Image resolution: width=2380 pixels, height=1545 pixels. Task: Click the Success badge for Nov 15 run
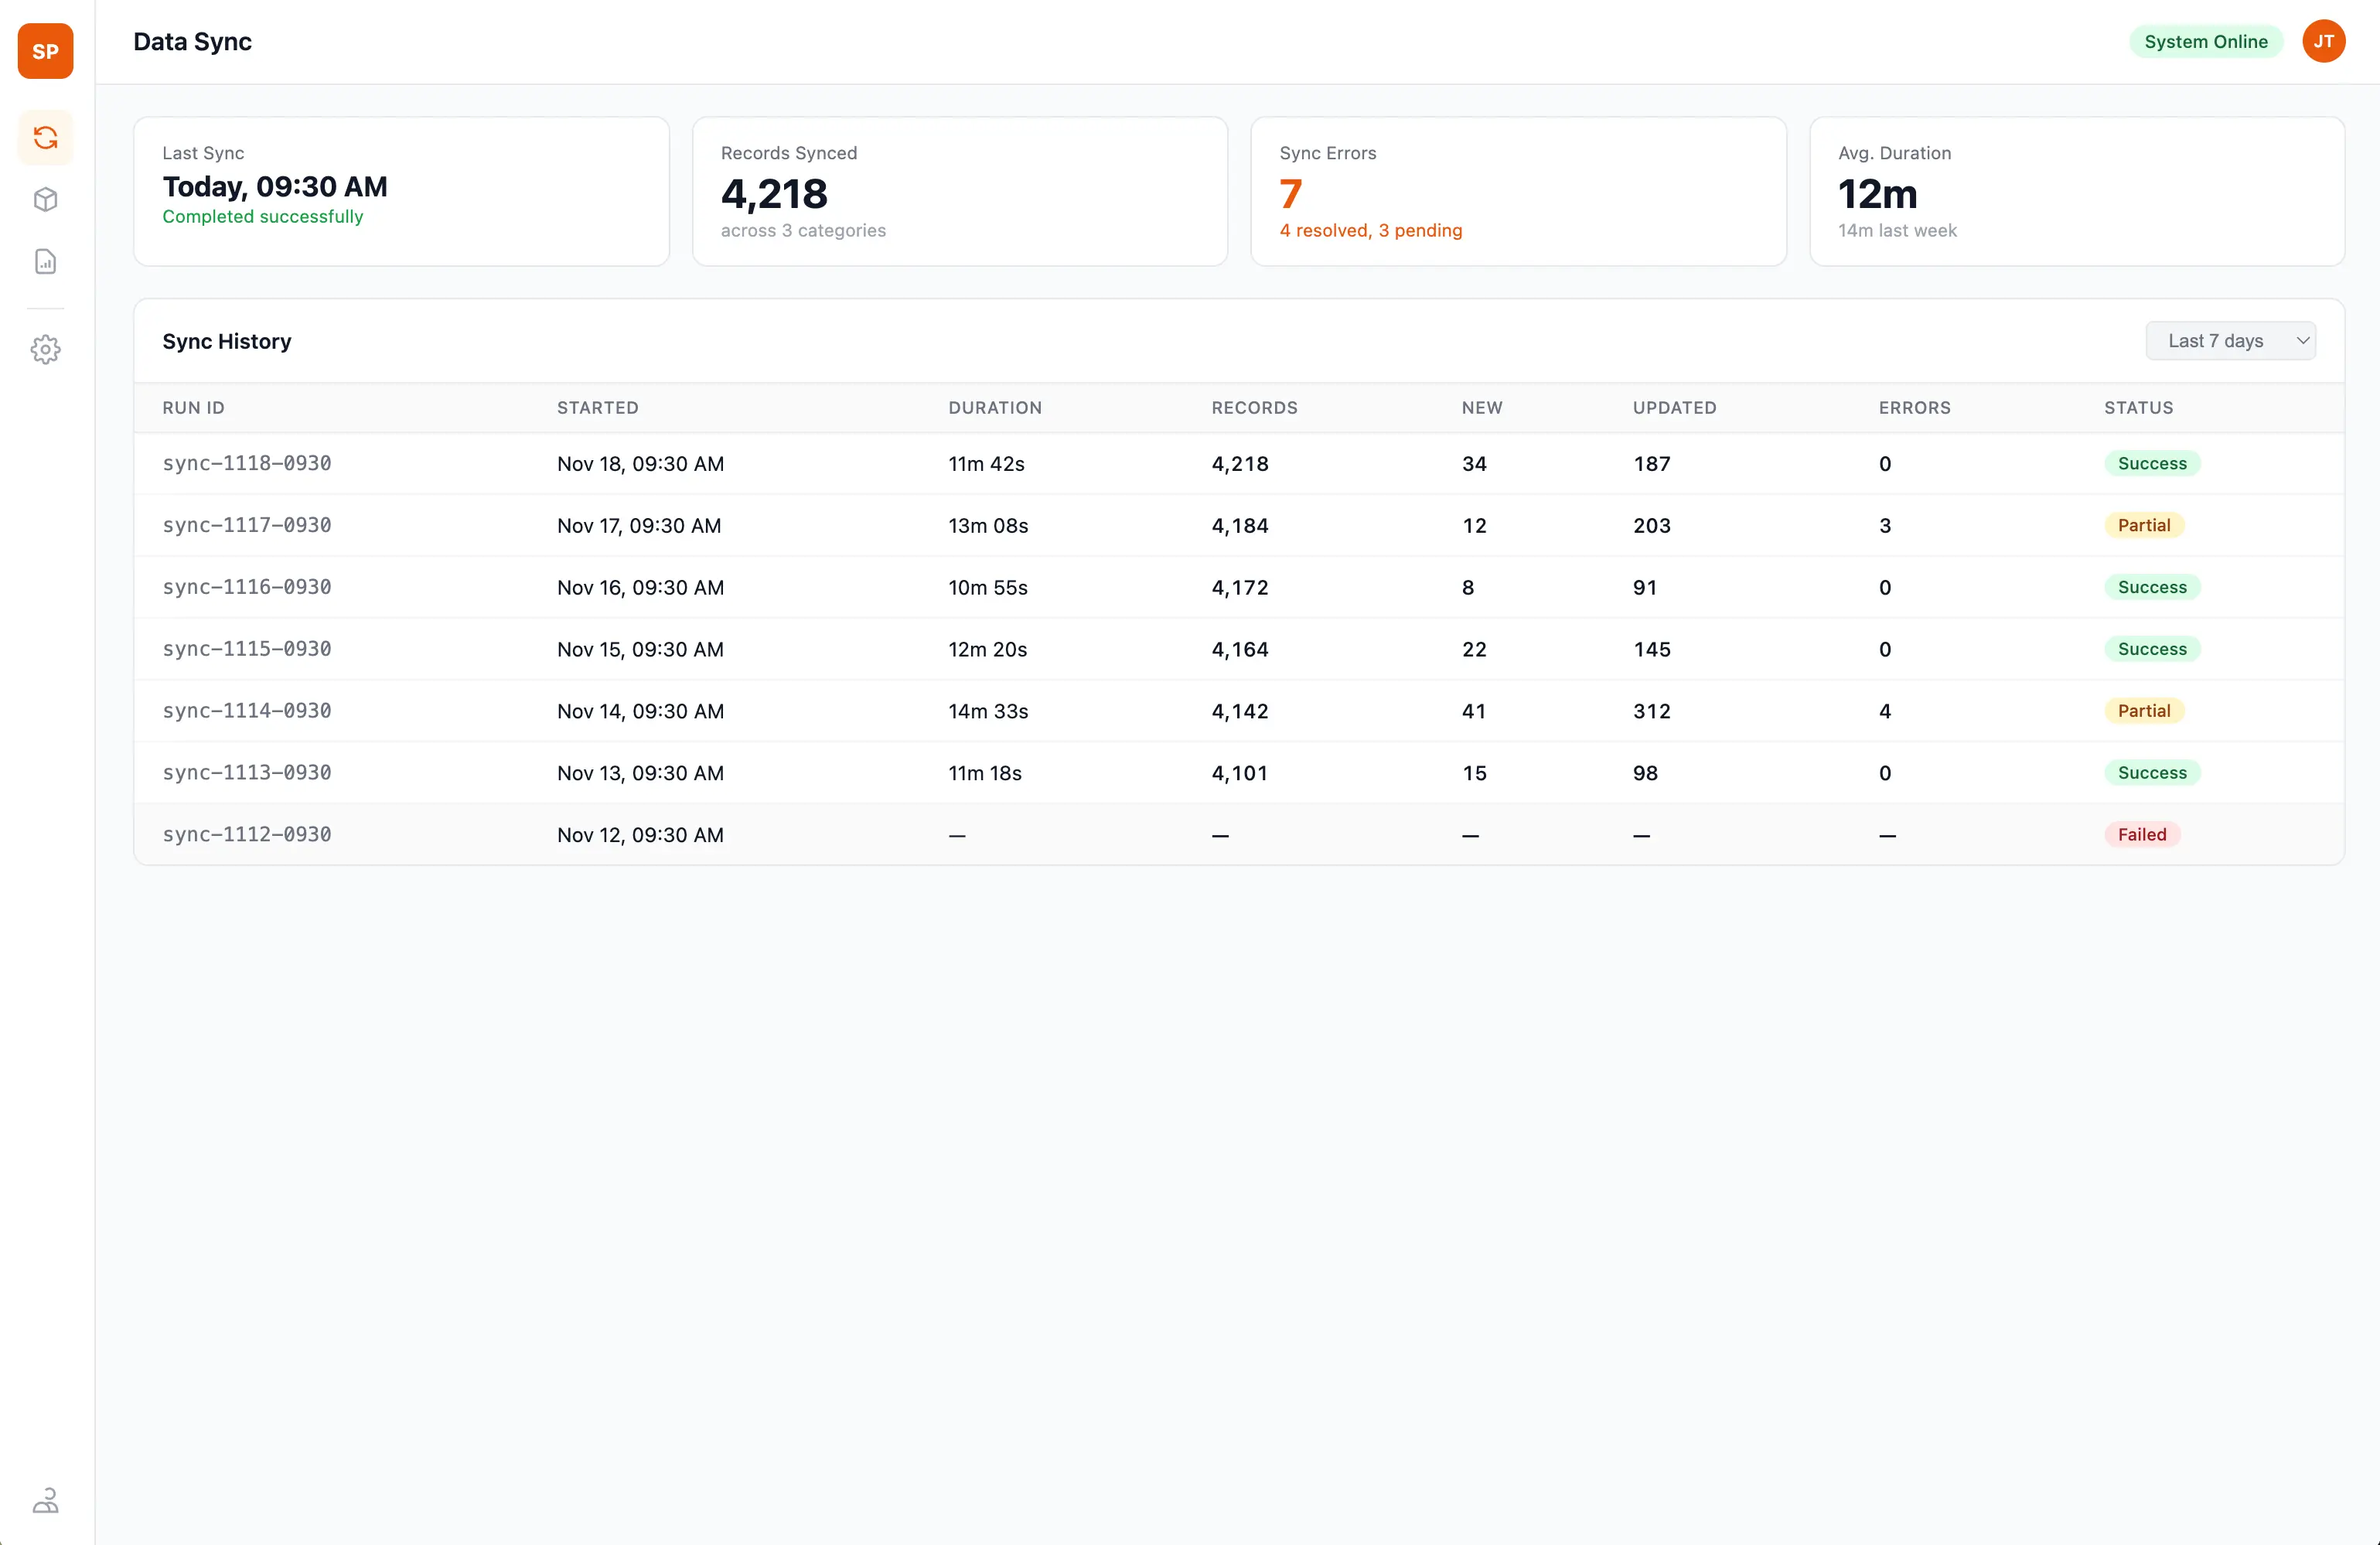2151,649
